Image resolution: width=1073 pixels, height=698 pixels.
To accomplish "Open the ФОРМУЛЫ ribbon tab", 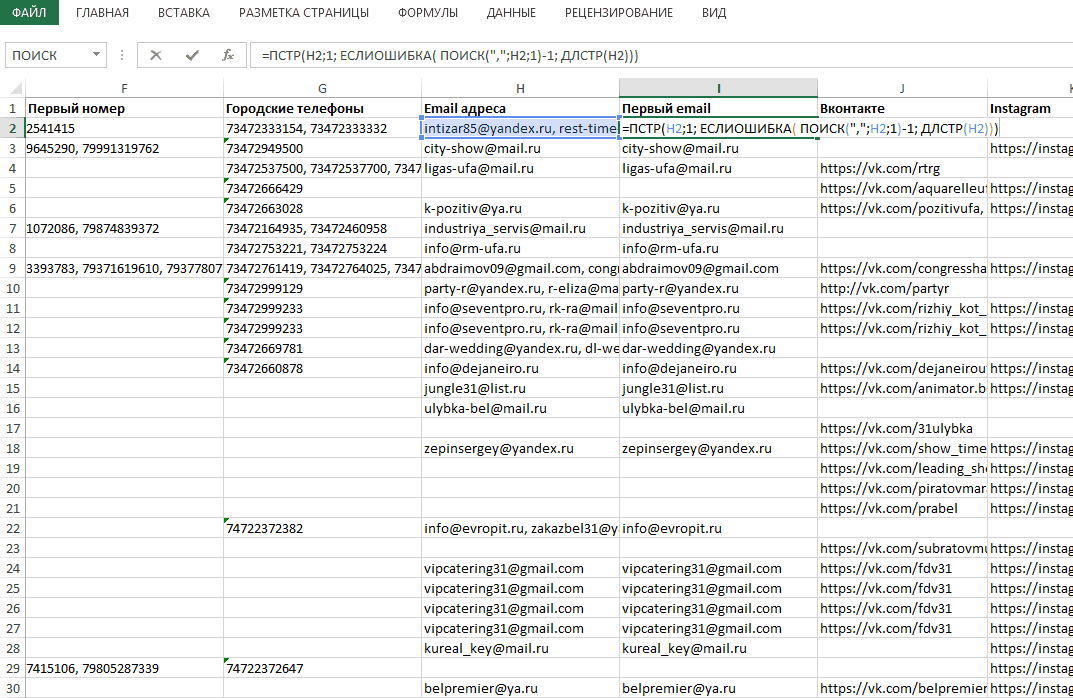I will pos(428,12).
